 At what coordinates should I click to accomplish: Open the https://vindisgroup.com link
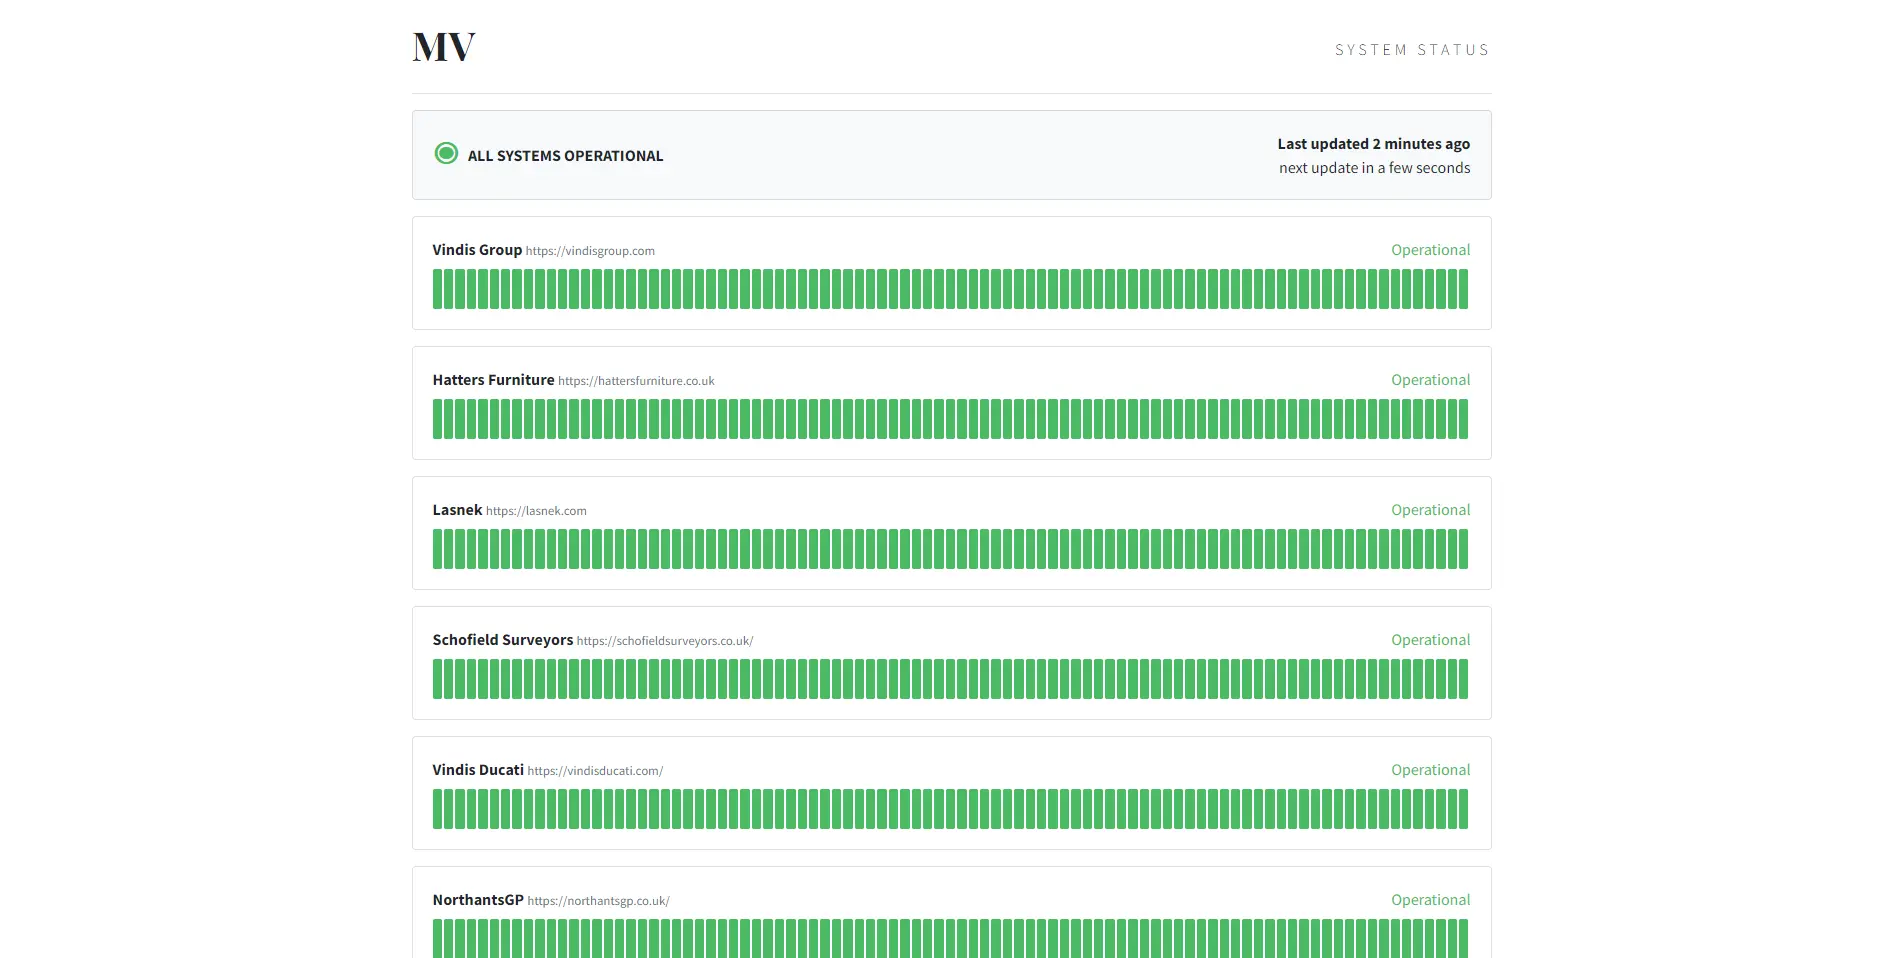[x=589, y=251]
